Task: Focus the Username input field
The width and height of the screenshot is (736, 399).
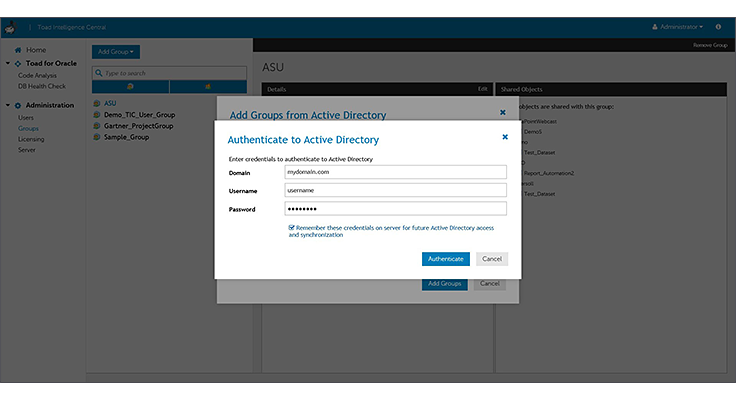Action: [395, 190]
